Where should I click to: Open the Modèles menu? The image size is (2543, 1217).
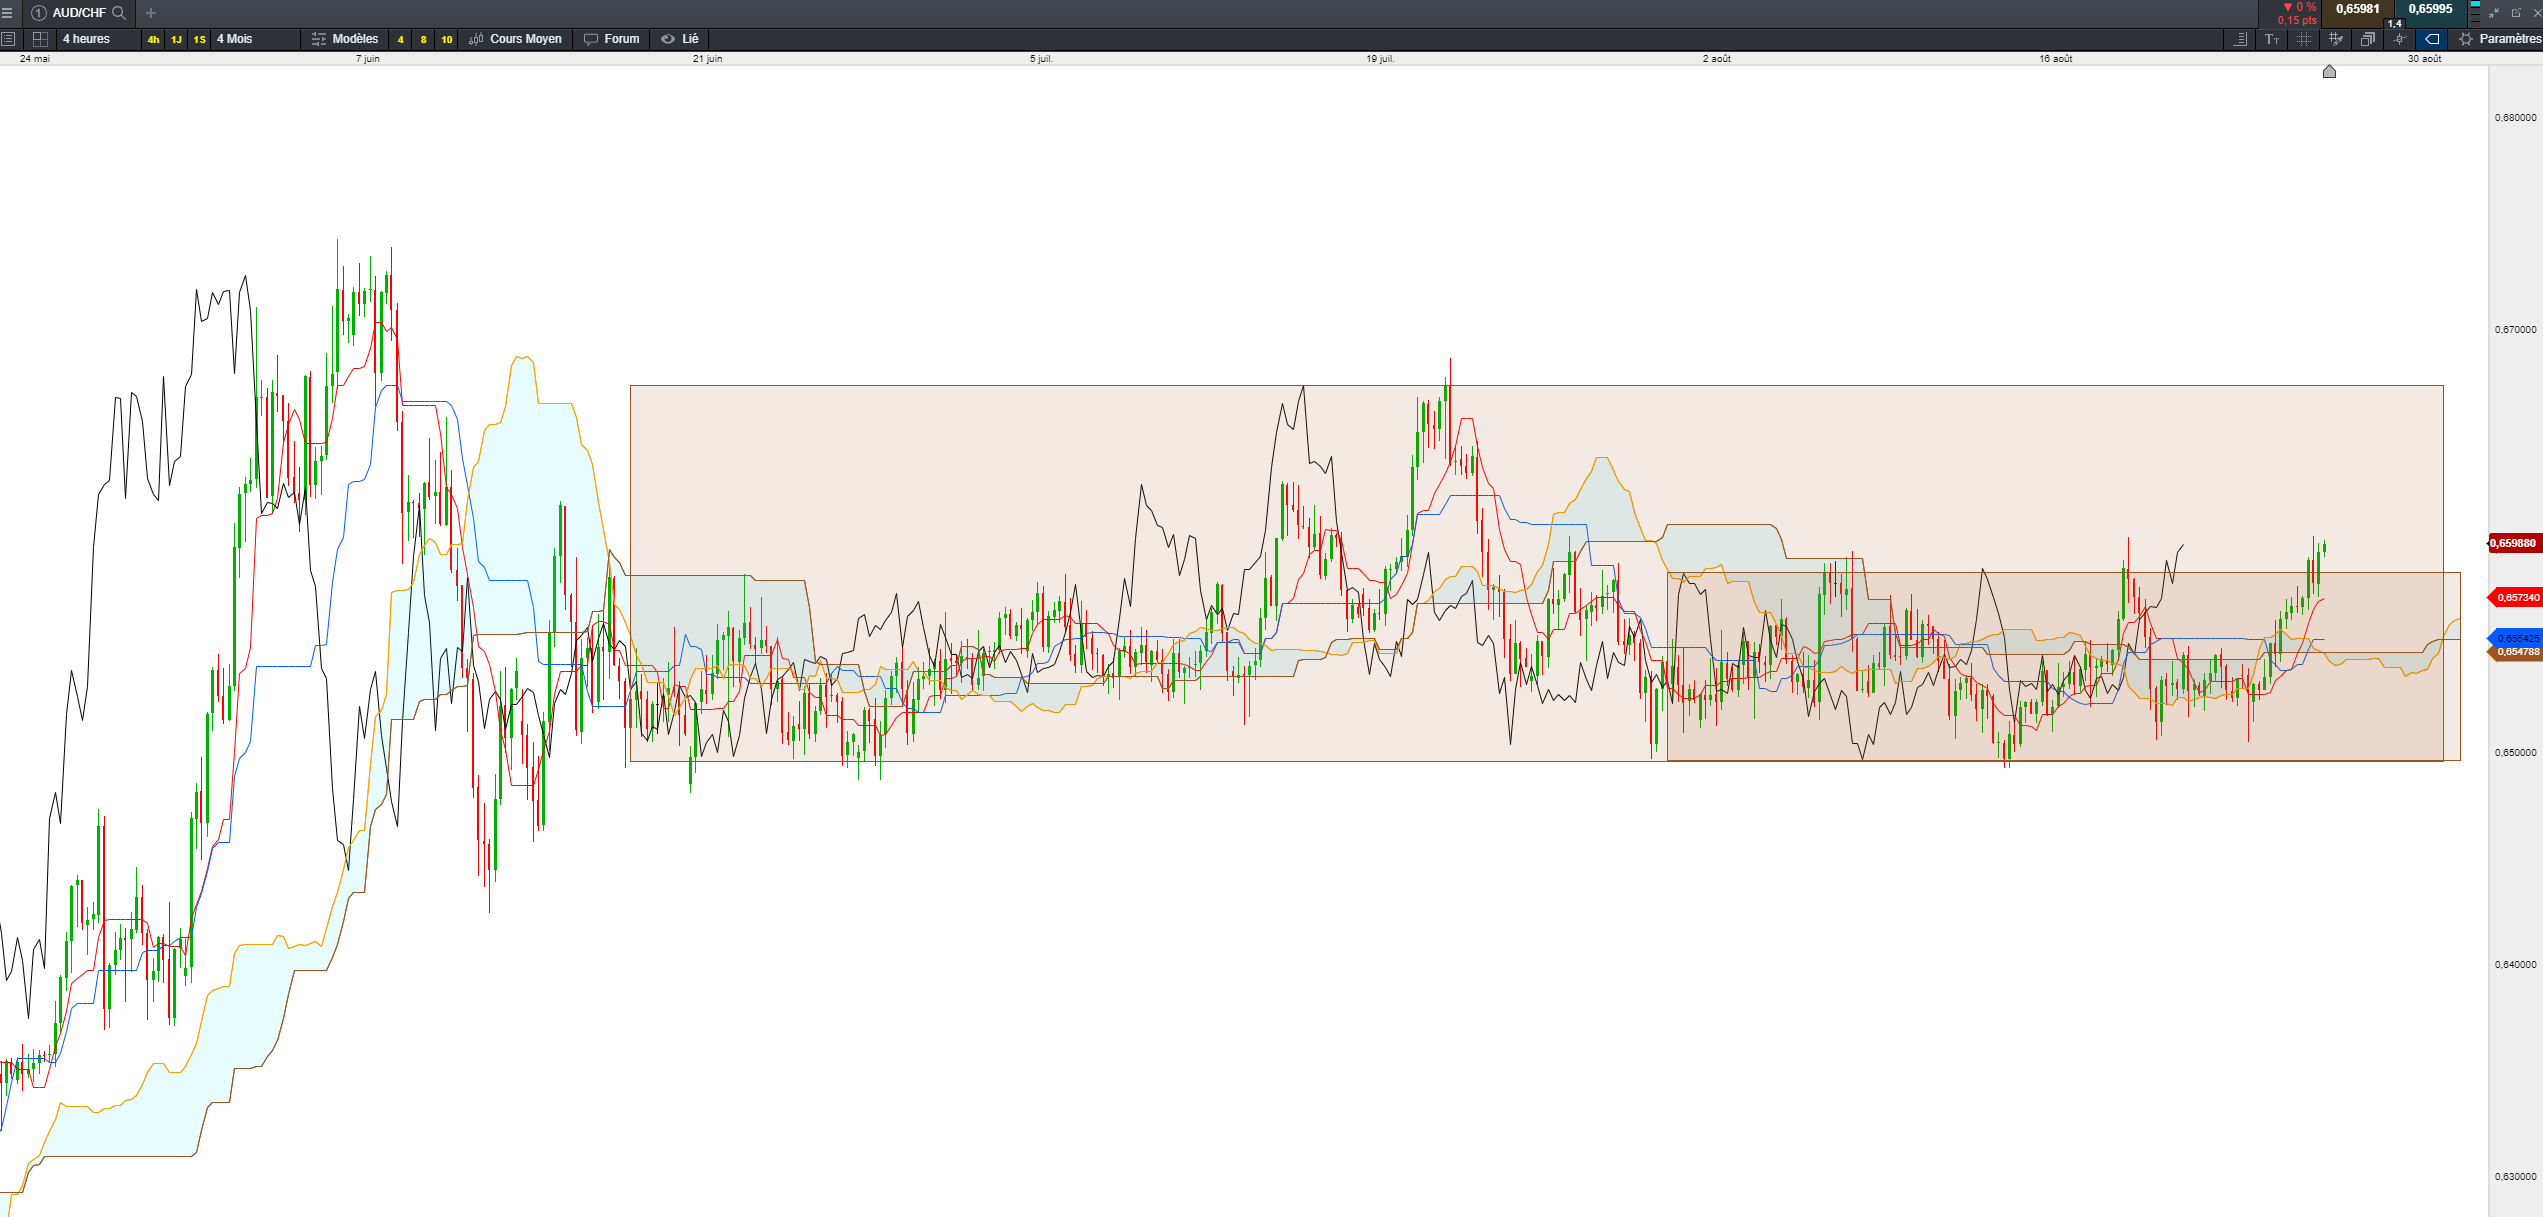tap(355, 39)
